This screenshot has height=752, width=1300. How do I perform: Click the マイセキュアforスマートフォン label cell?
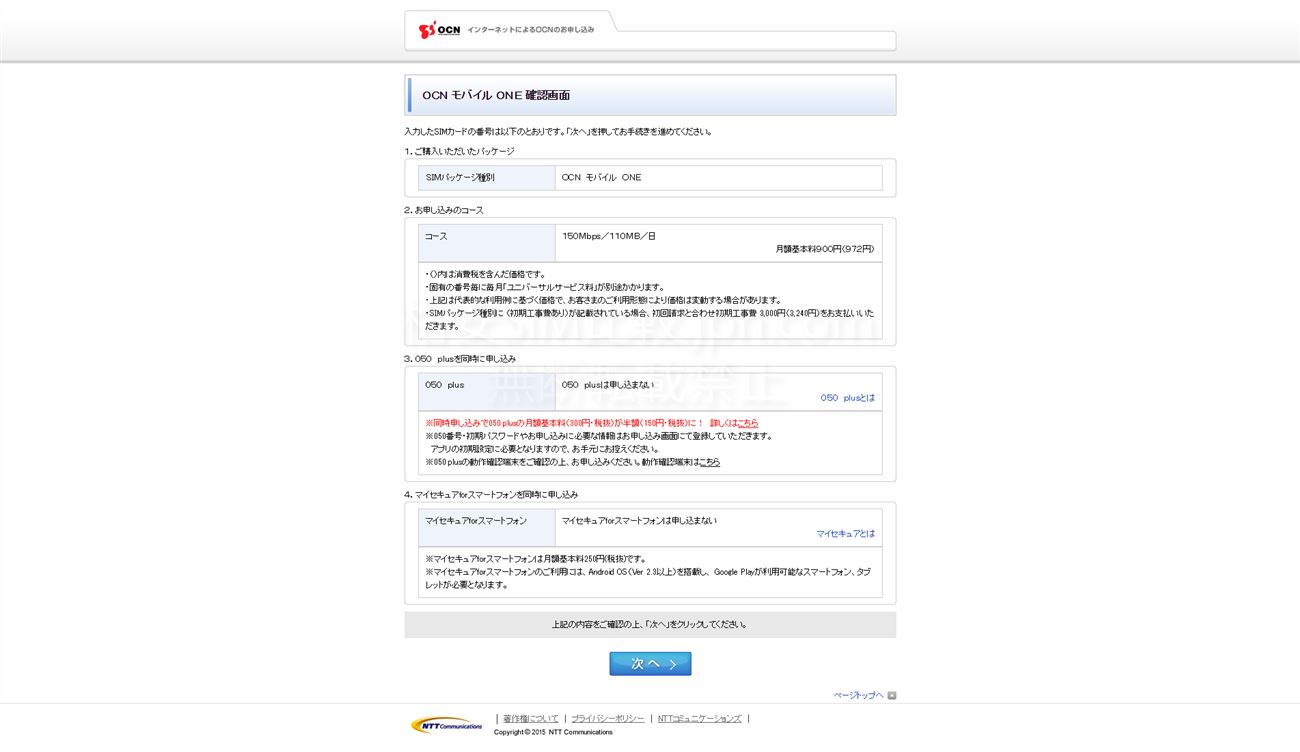(487, 528)
